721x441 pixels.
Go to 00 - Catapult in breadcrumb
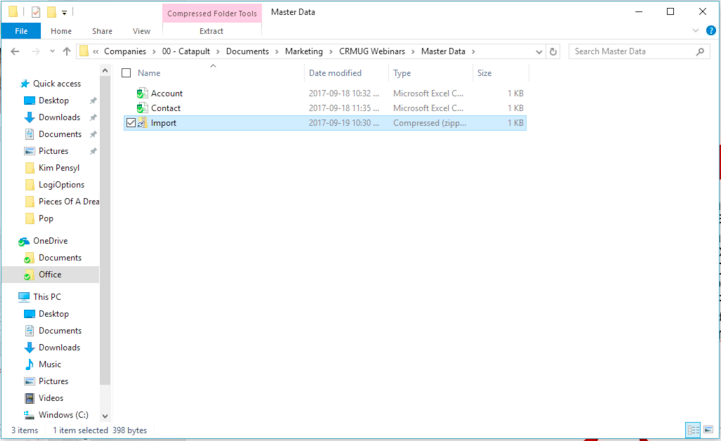(186, 52)
